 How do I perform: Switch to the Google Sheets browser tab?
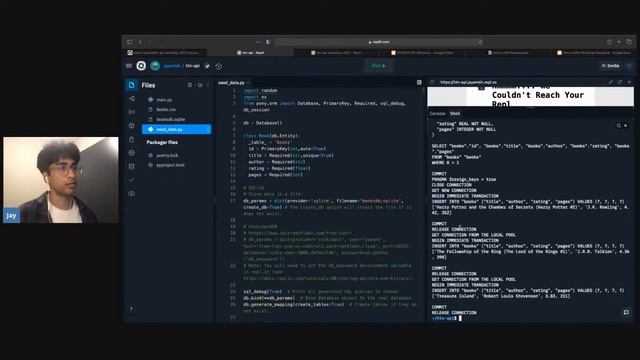(422, 53)
